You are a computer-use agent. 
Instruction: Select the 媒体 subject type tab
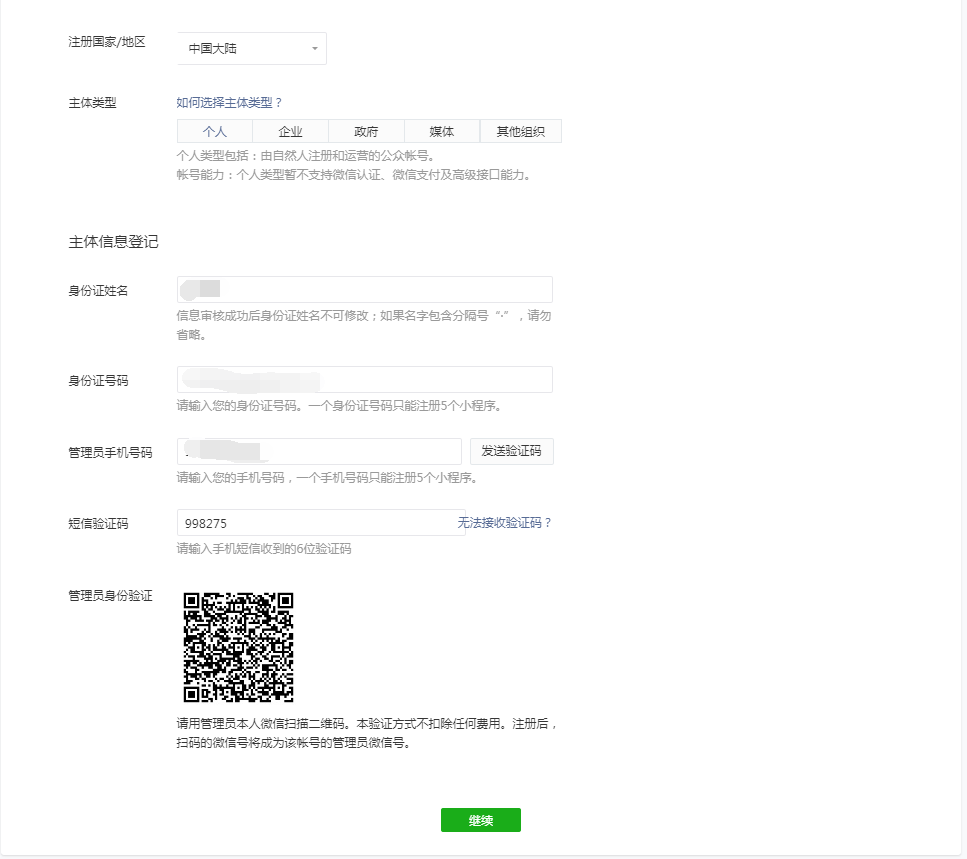coord(442,131)
